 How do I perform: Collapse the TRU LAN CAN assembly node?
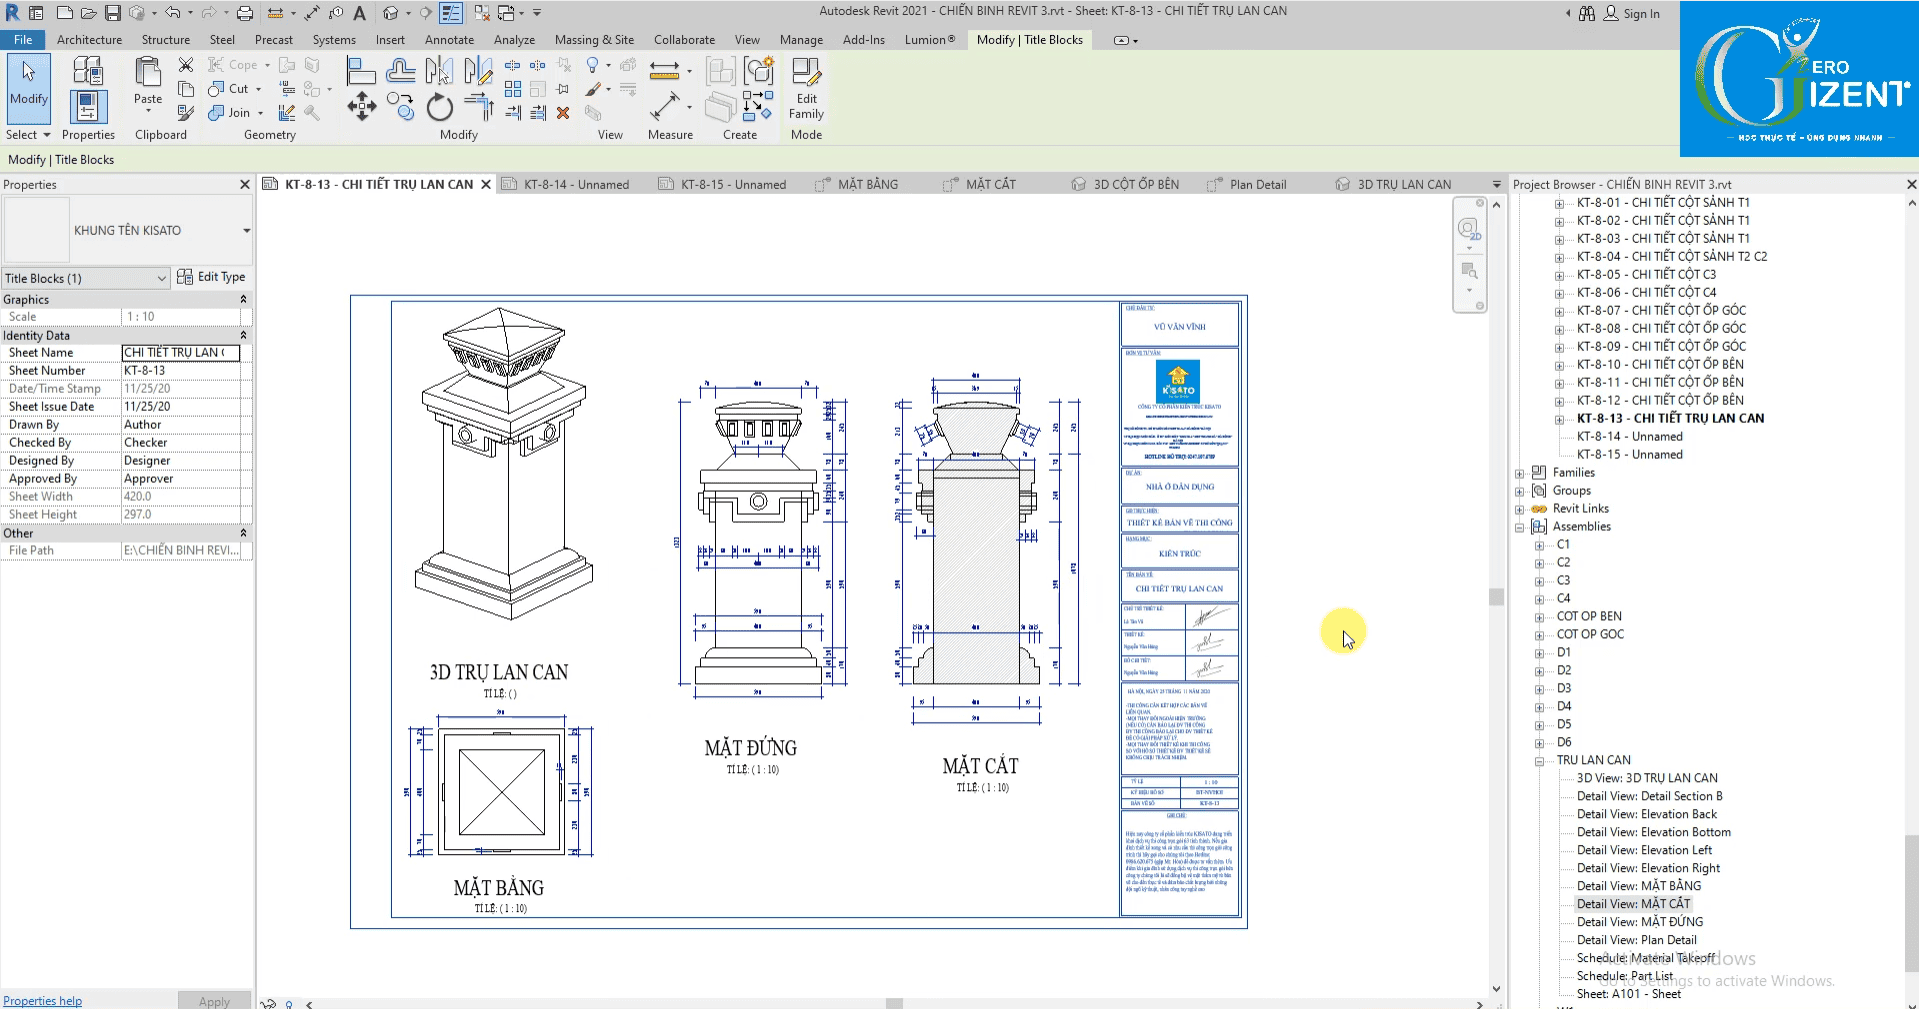pyautogui.click(x=1540, y=761)
